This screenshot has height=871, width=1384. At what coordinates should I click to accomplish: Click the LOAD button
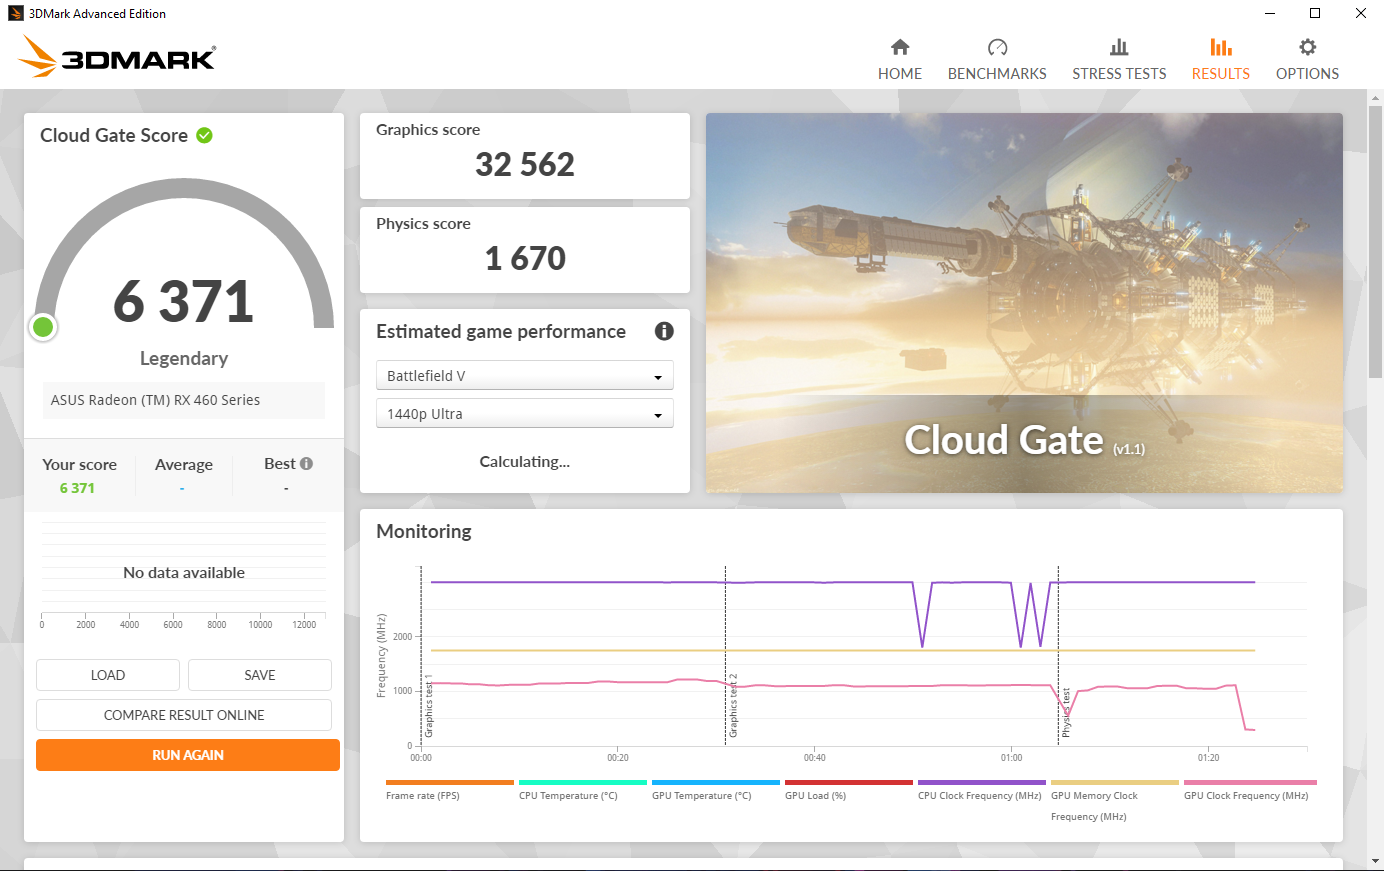pos(108,675)
